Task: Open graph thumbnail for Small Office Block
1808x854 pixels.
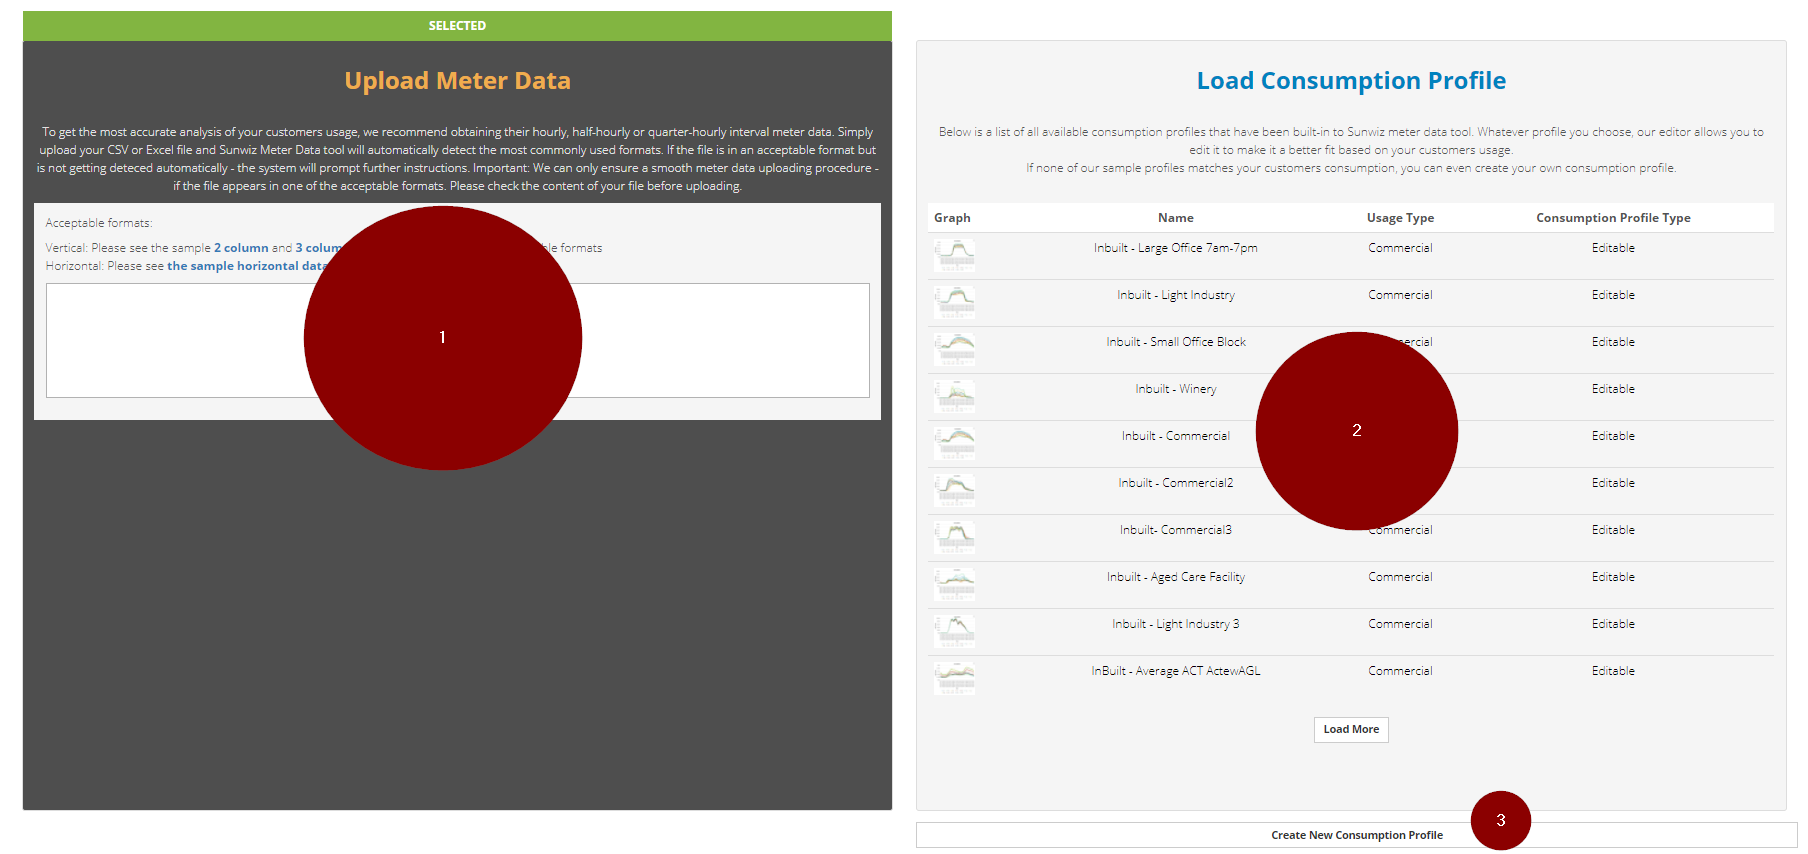Action: point(955,349)
